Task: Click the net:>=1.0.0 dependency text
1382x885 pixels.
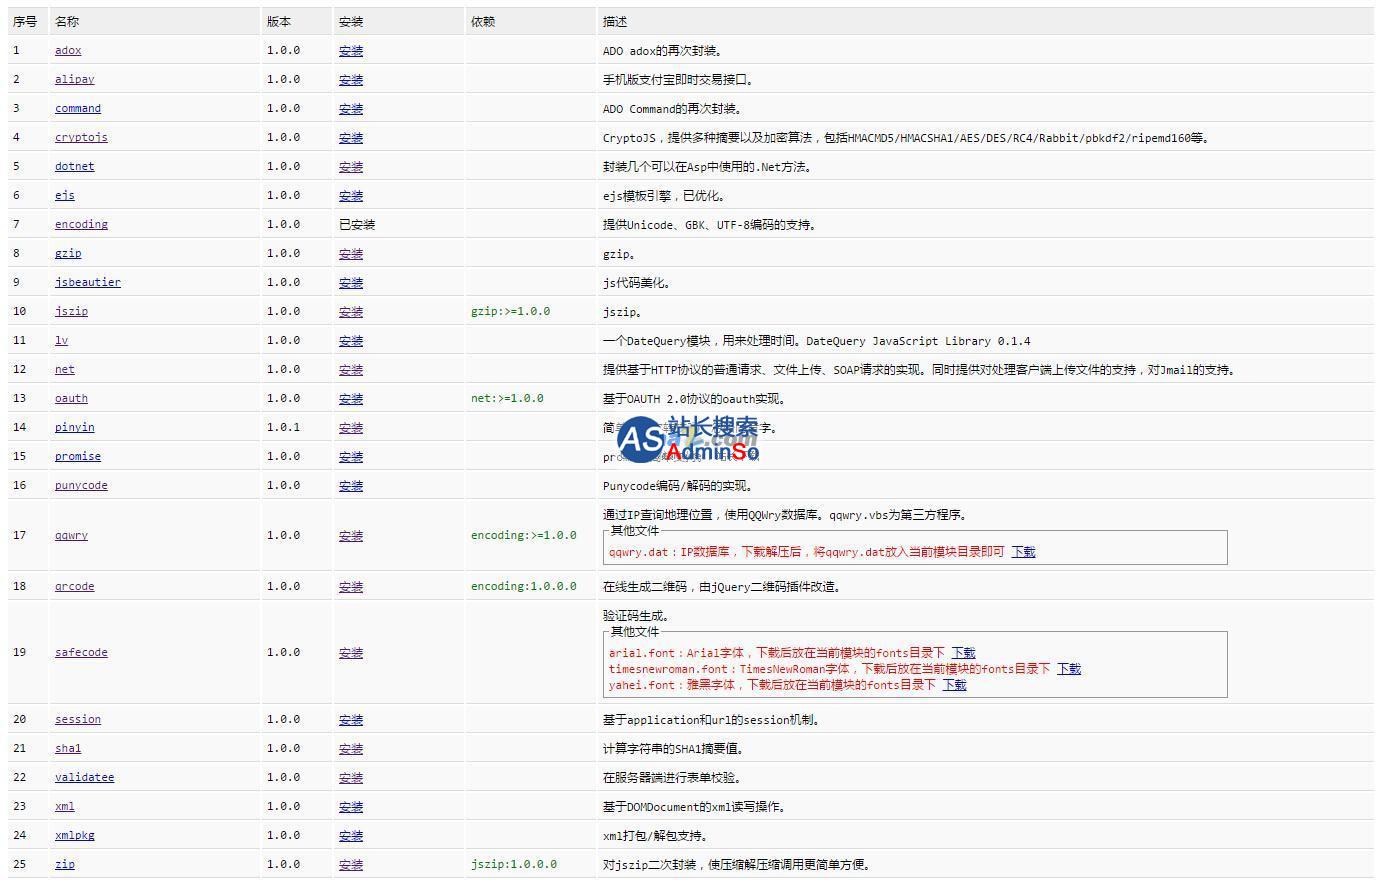Action: click(507, 398)
